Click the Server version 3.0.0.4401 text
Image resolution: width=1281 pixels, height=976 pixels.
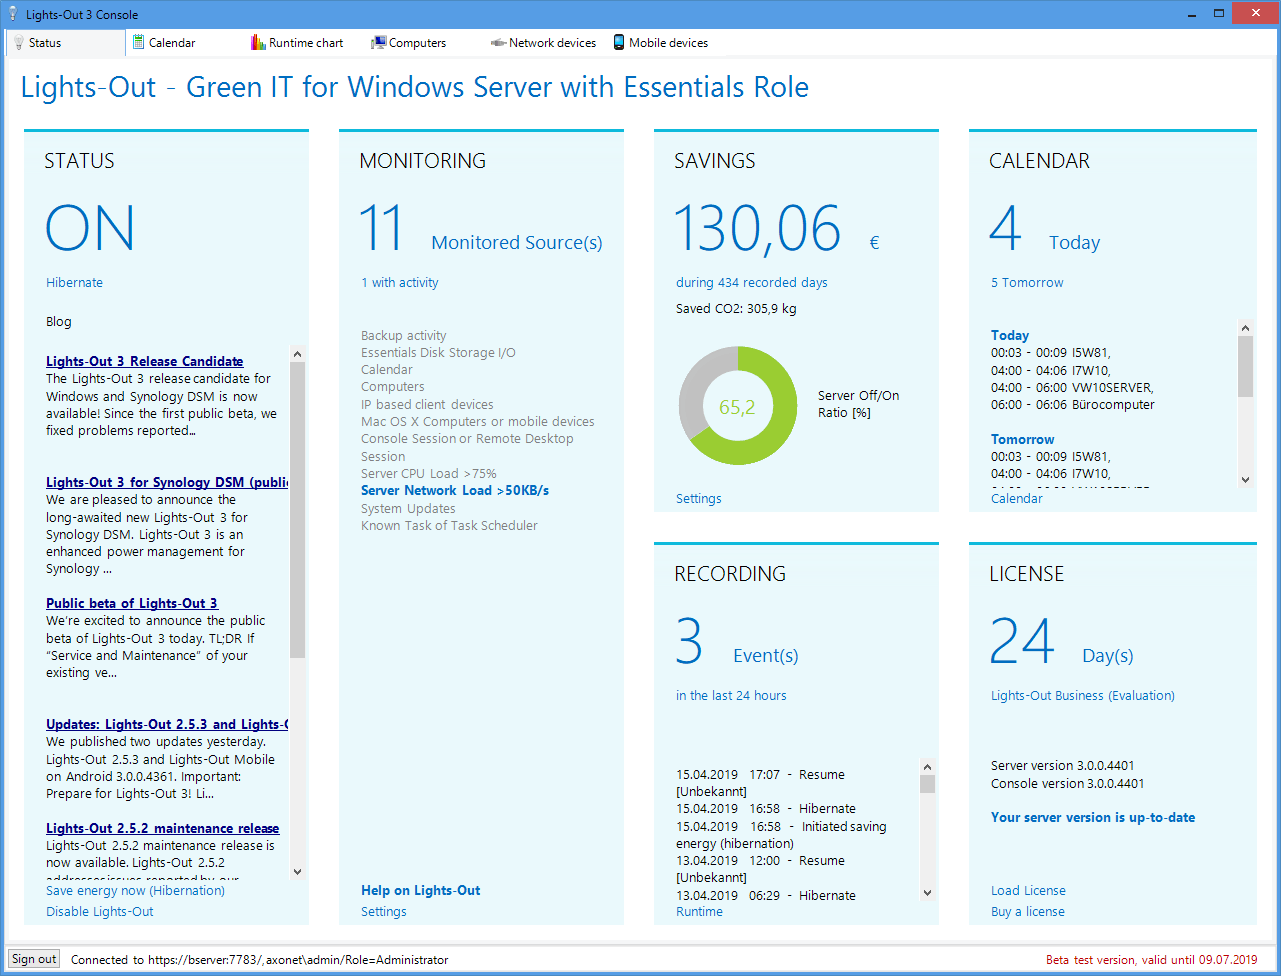click(1063, 766)
